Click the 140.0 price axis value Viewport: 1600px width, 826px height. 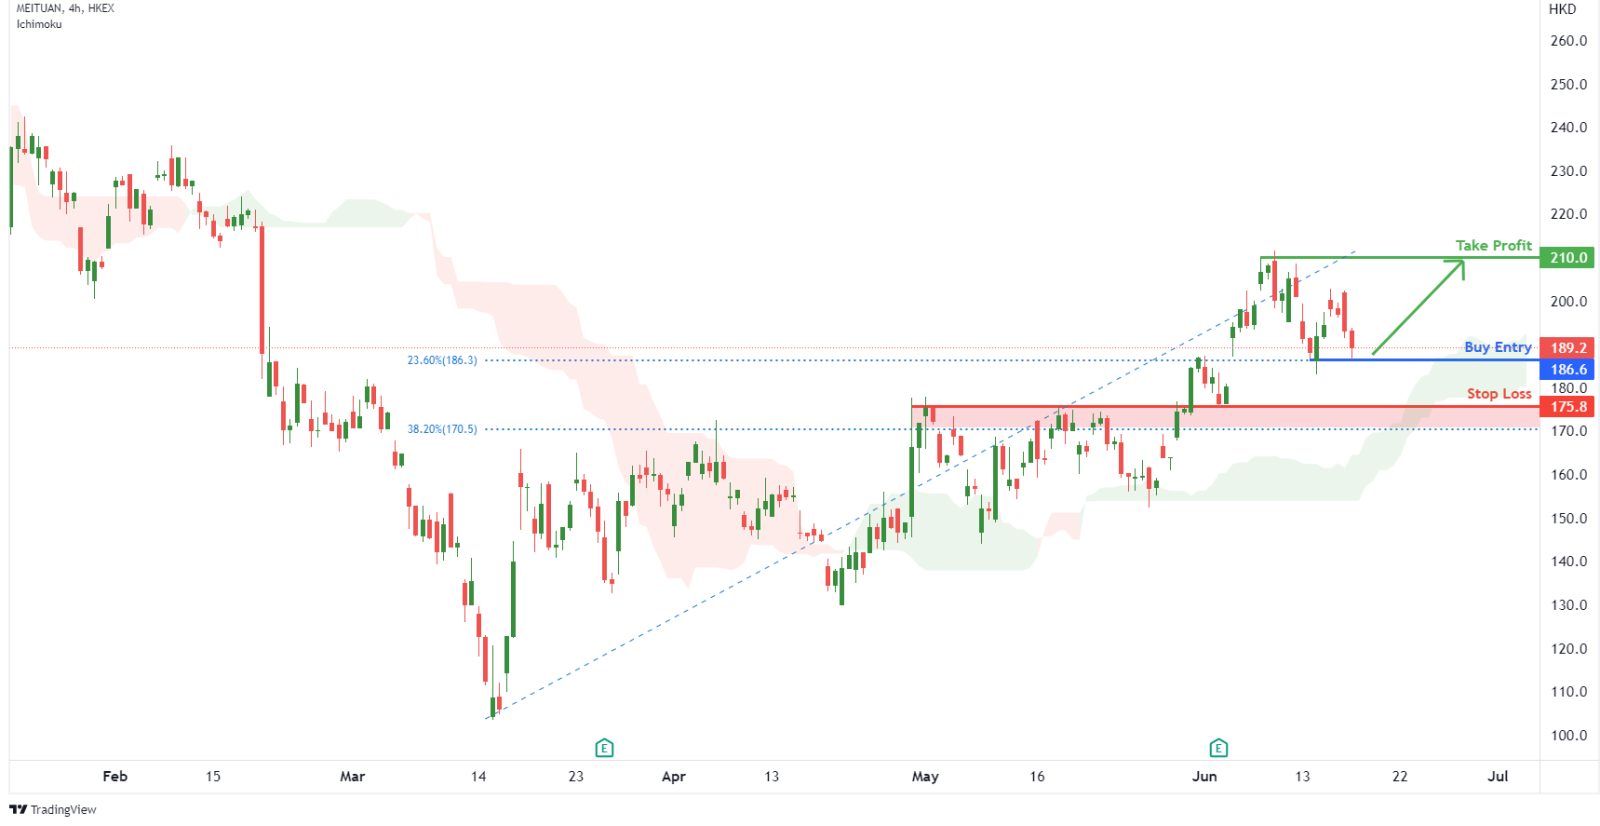pos(1568,561)
